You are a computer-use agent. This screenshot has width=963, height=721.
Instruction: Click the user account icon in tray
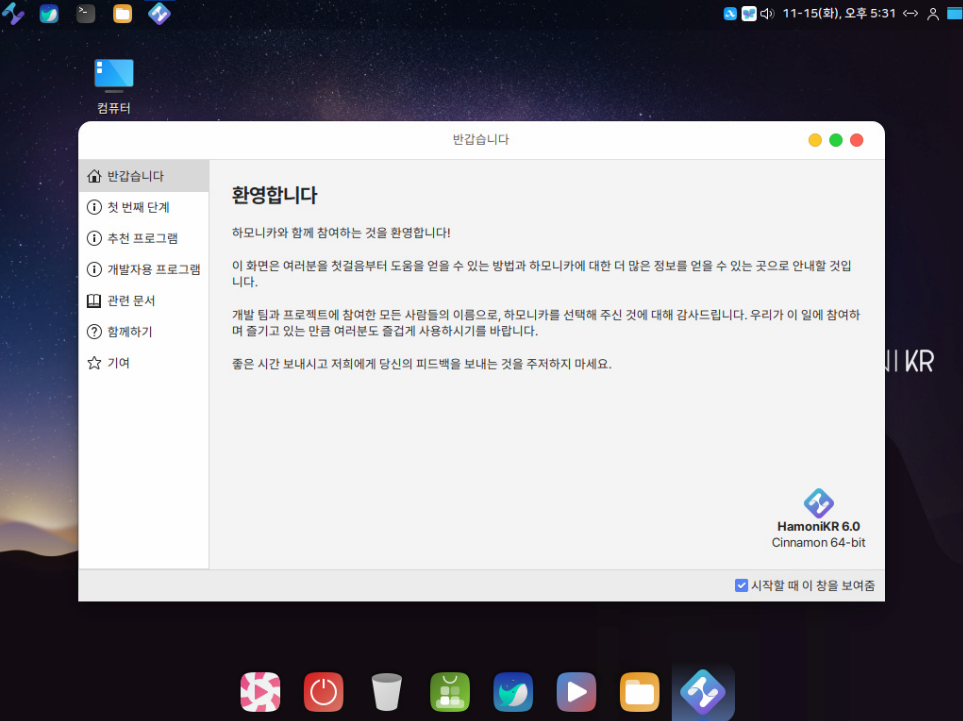tap(933, 13)
